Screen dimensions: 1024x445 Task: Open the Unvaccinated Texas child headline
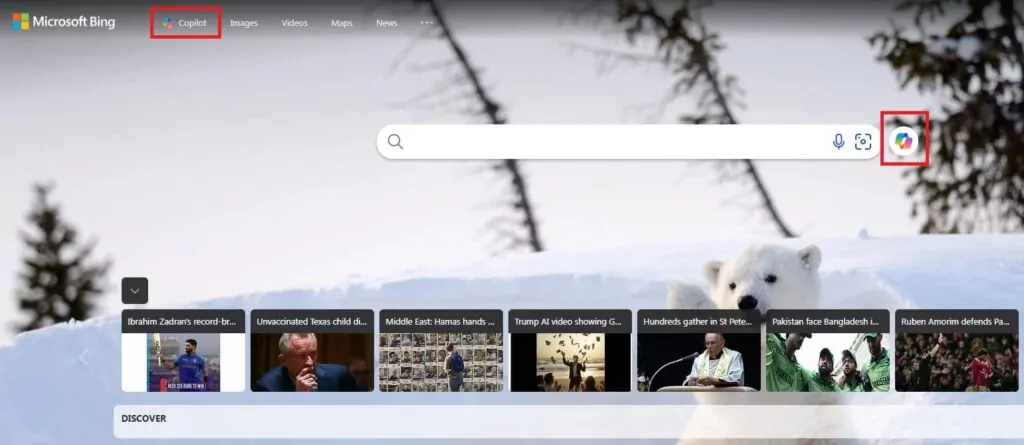[312, 321]
